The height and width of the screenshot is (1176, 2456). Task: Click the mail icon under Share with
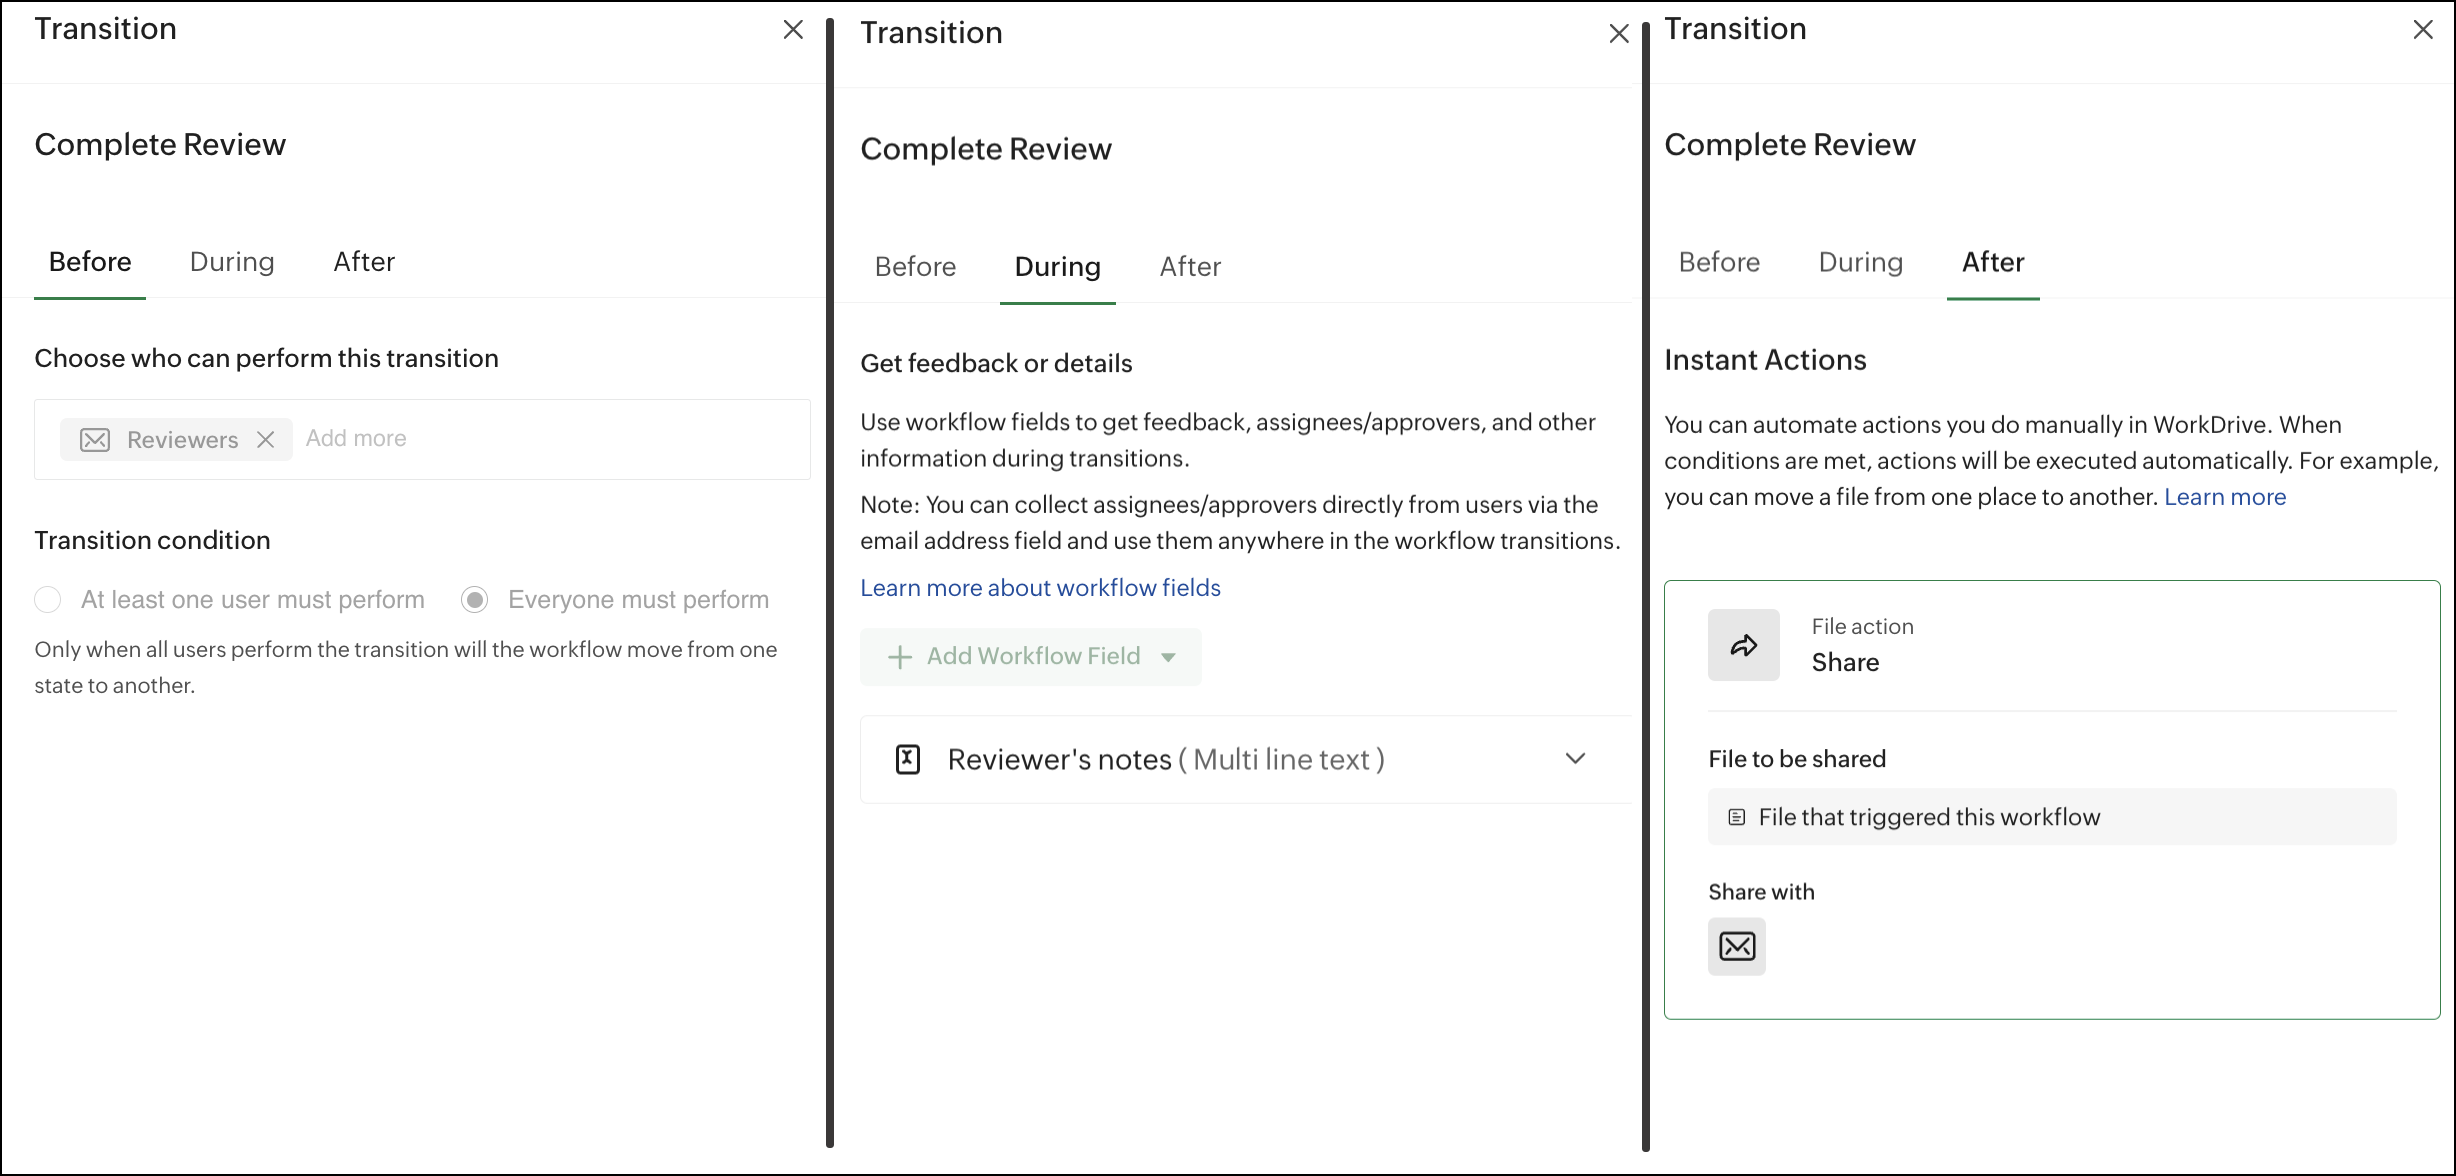coord(1737,946)
